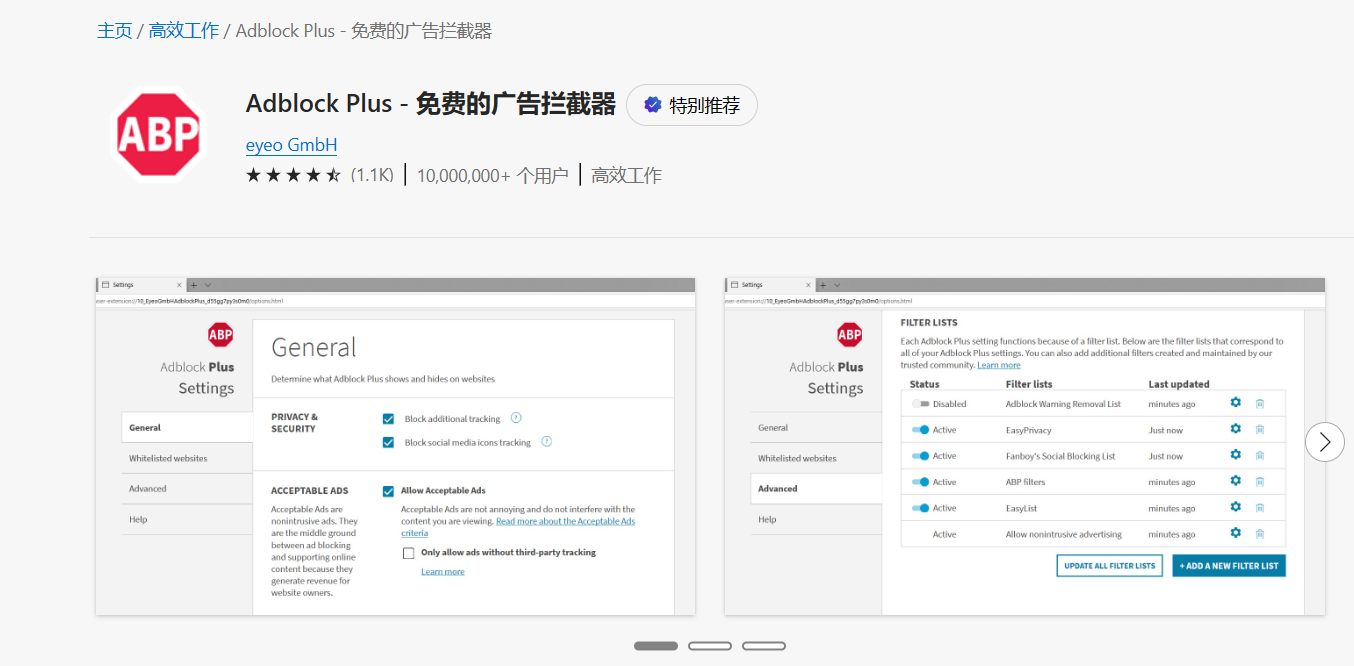The image size is (1354, 666).
Task: Open eyeo GmbH publisher link
Action: coord(291,145)
